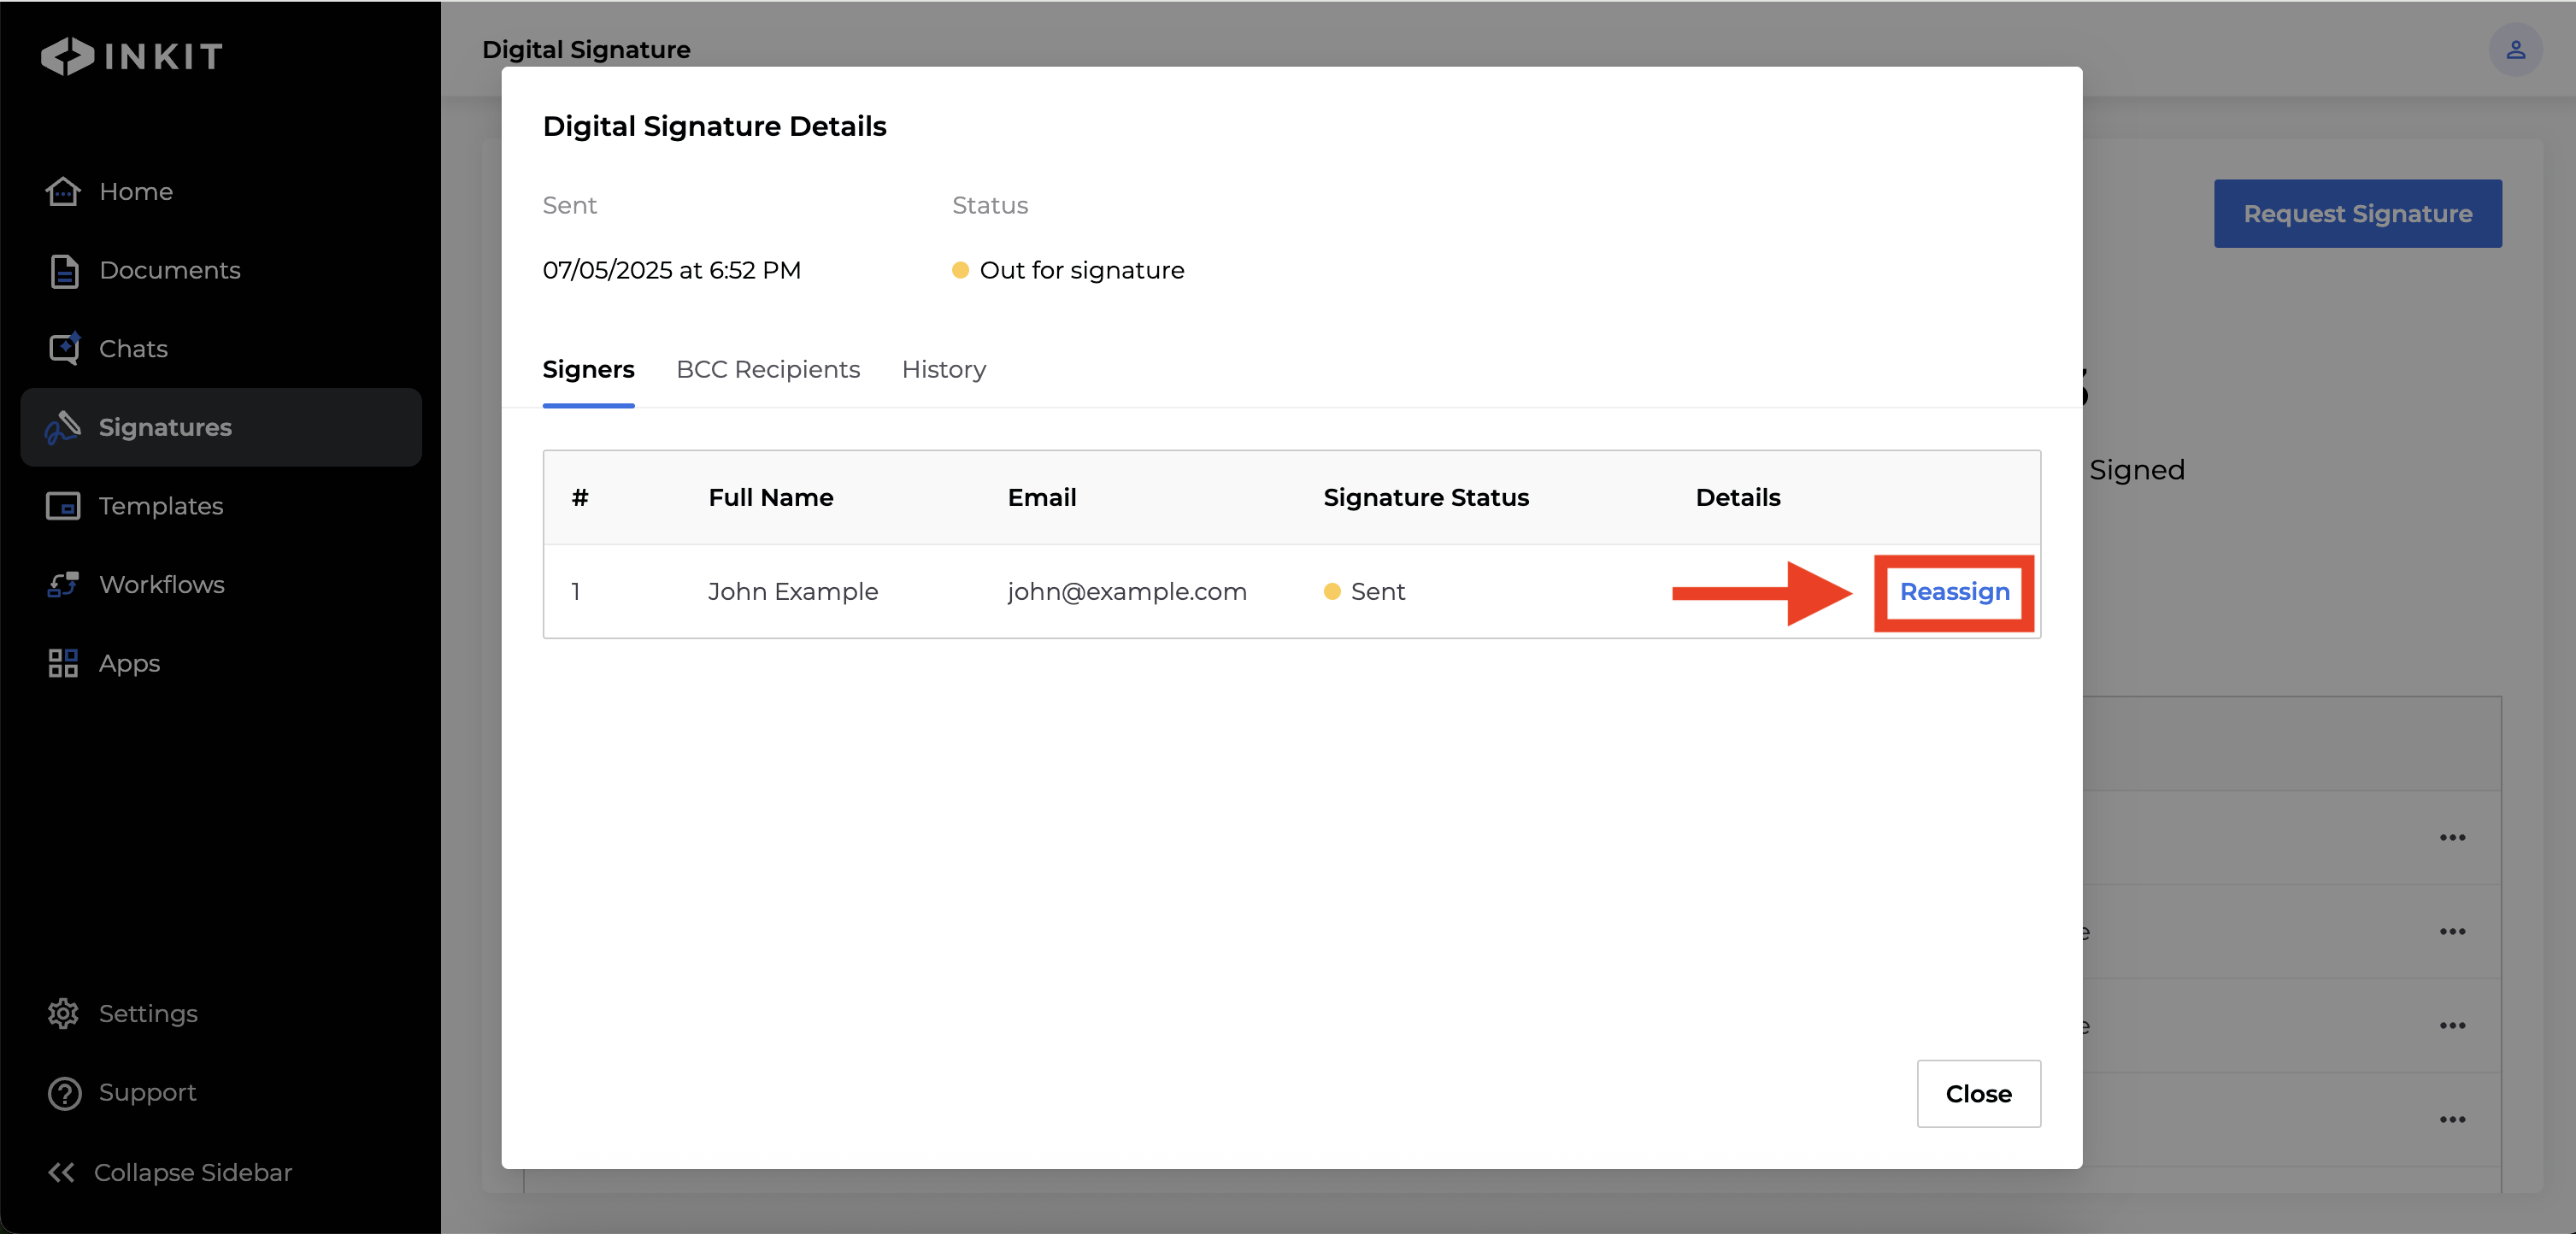Open the Chats sparkle icon
Screen dimensions: 2576x1234
coord(64,348)
